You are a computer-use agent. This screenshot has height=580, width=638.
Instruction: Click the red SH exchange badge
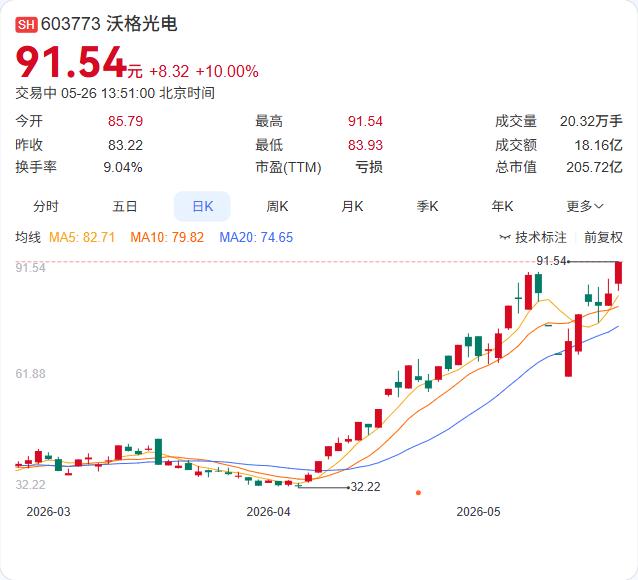[26, 24]
